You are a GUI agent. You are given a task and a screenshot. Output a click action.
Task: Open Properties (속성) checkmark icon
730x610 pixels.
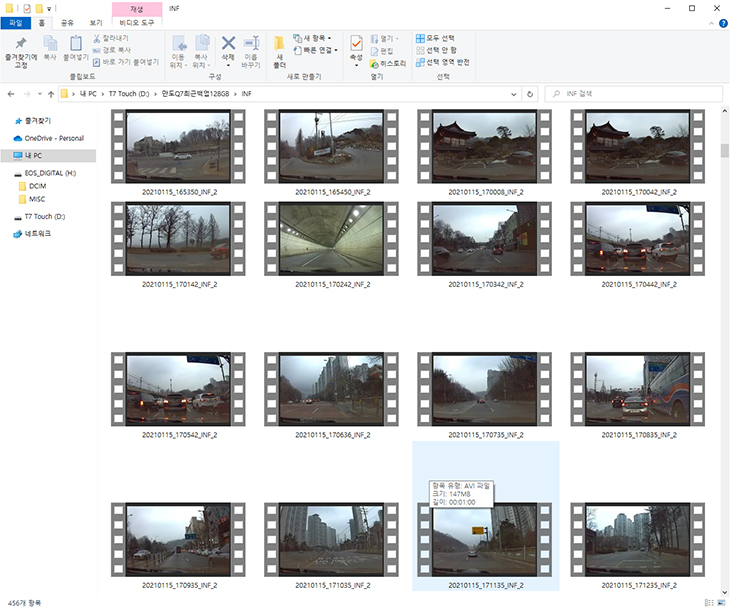356,44
